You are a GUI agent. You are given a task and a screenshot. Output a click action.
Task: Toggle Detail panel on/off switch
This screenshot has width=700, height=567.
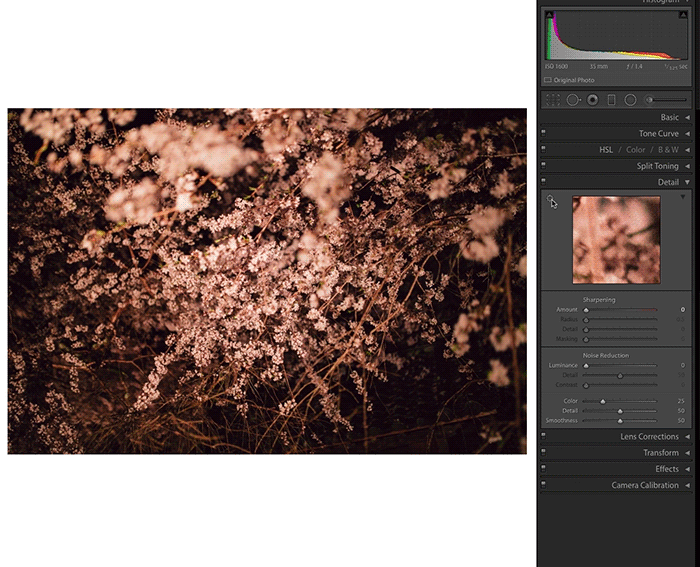tap(543, 181)
